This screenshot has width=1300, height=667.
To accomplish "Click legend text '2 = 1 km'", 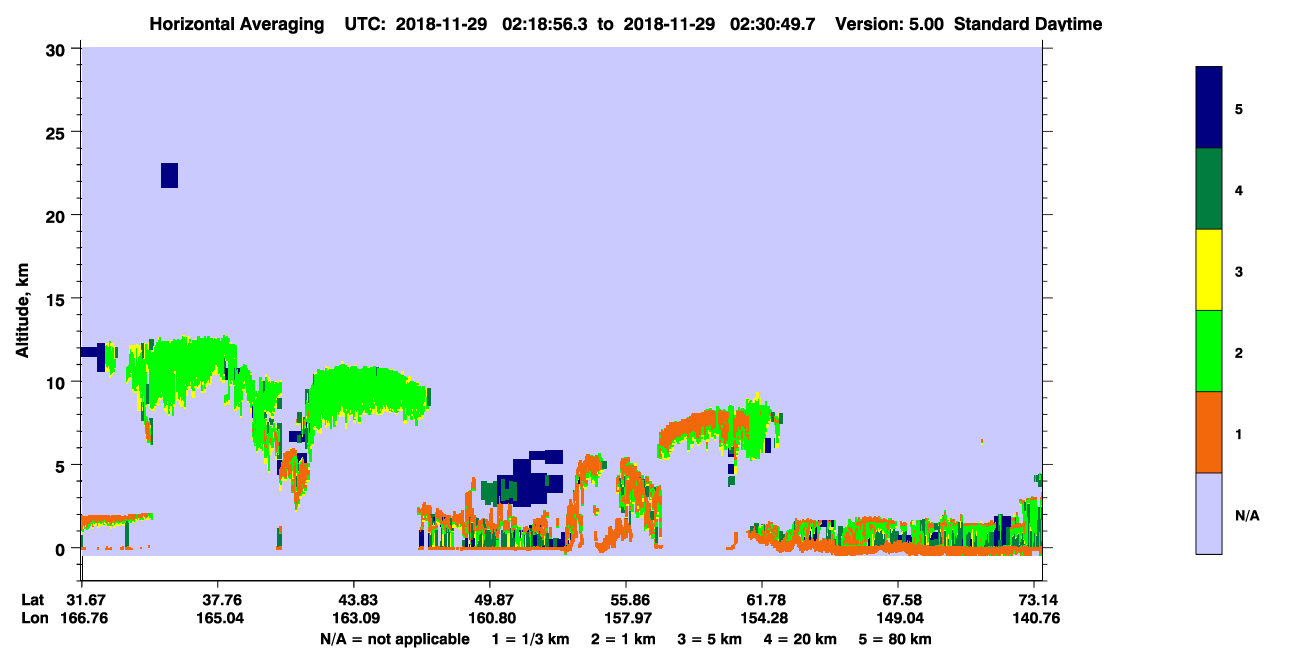I will (623, 639).
